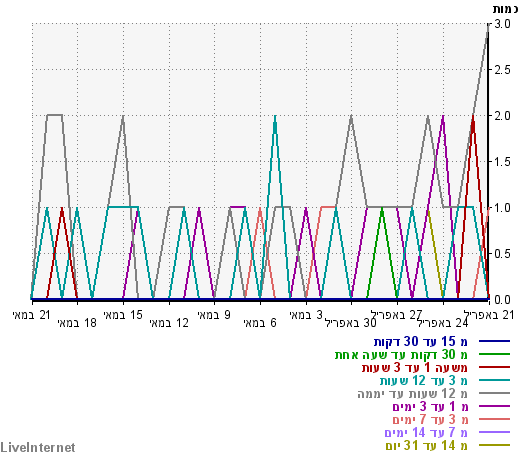The height and width of the screenshot is (457, 520).
Task: Click the y-axis value 1.0
Action: pyautogui.click(x=502, y=208)
